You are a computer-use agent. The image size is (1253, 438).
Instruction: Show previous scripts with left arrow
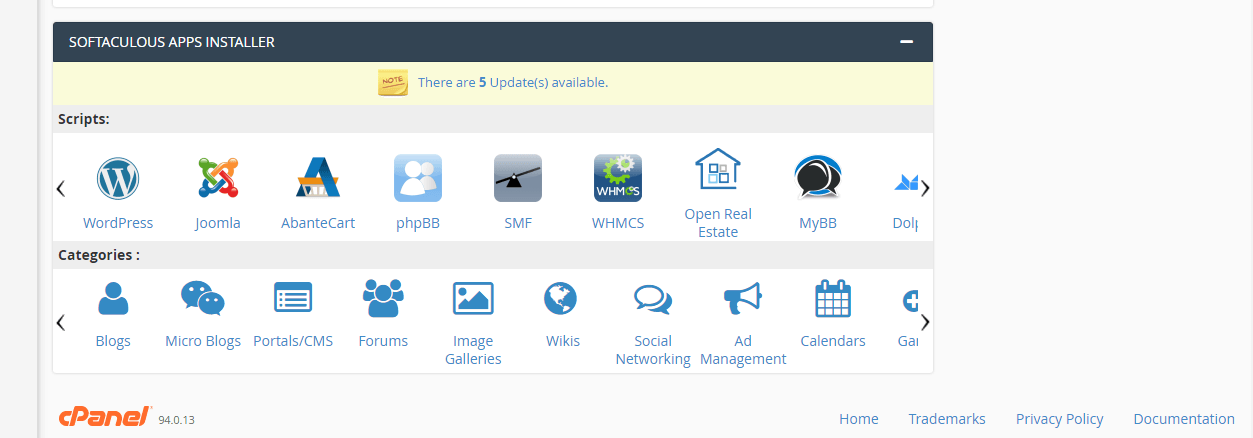tap(61, 188)
